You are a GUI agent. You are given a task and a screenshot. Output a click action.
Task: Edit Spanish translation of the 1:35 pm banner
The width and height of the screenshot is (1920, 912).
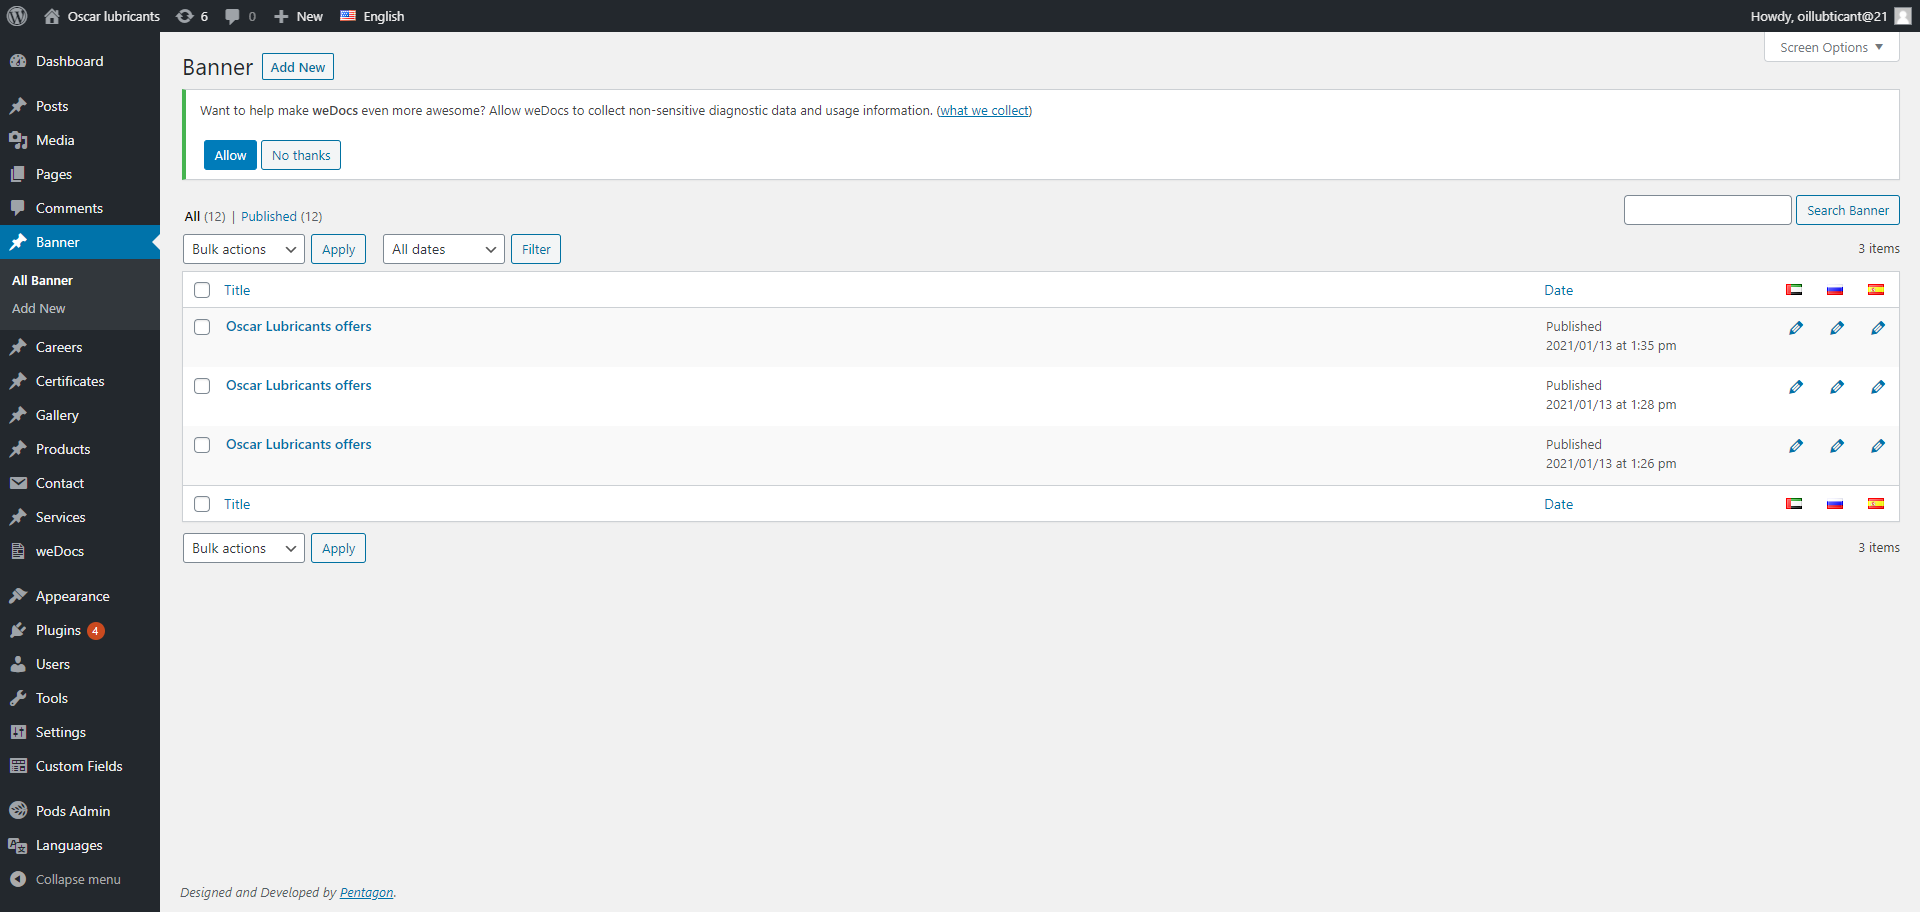(x=1878, y=328)
